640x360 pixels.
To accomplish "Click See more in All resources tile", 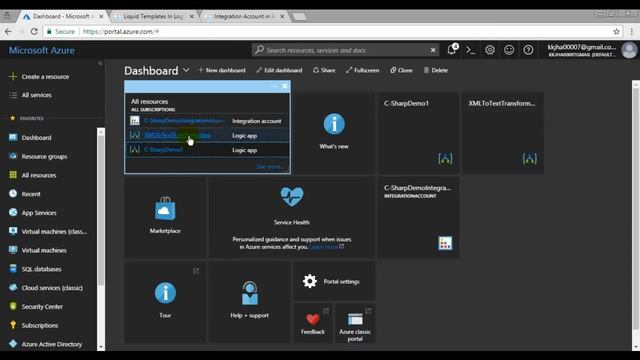I will (x=269, y=167).
